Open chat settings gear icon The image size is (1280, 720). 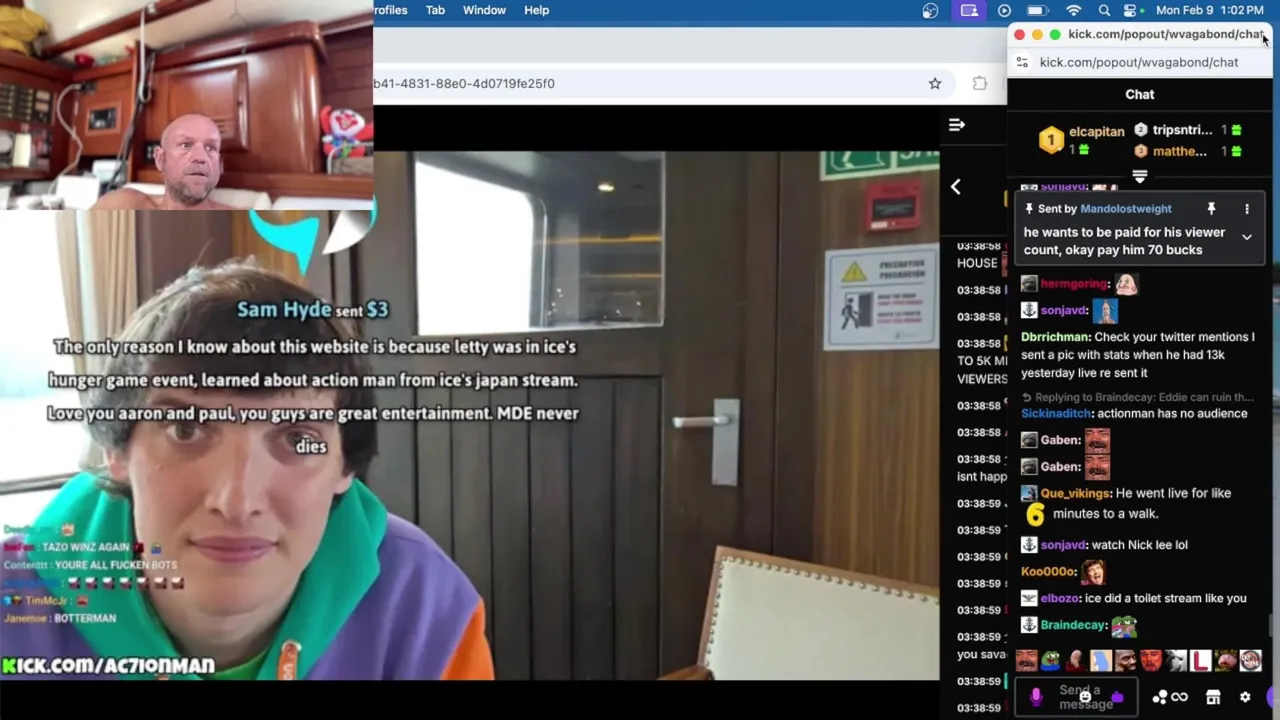(1245, 697)
